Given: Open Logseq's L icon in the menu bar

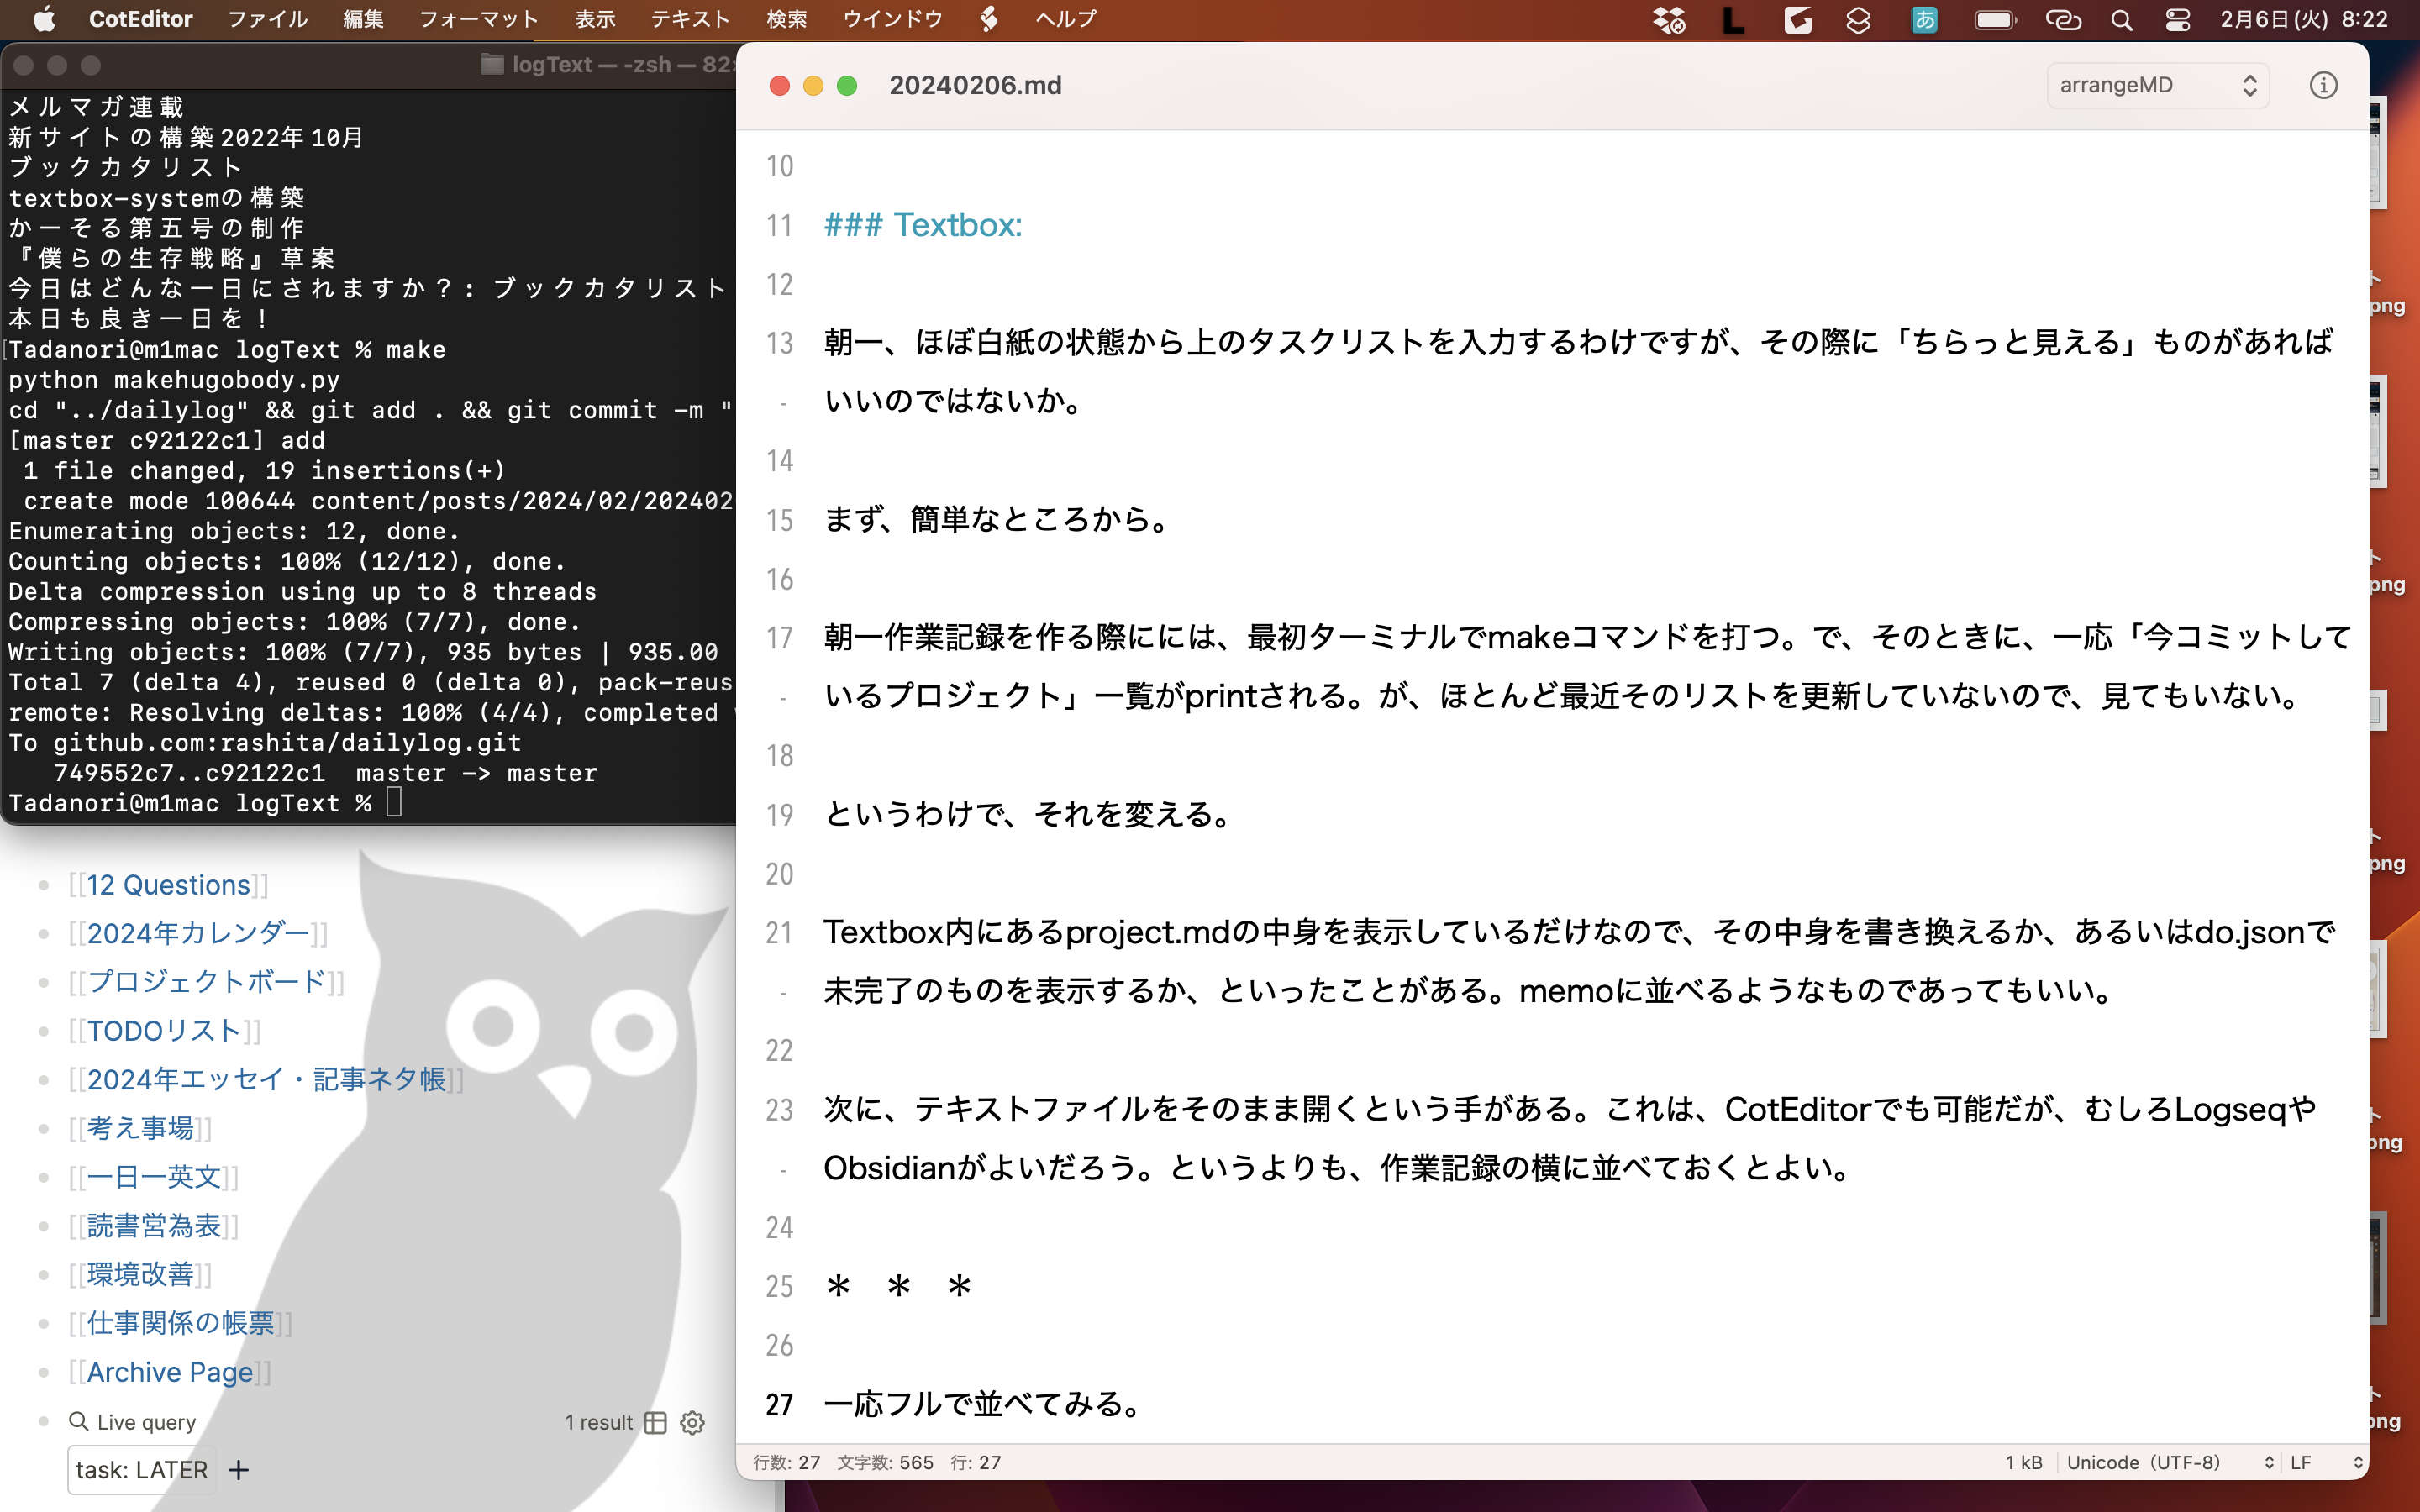Looking at the screenshot, I should (1734, 20).
